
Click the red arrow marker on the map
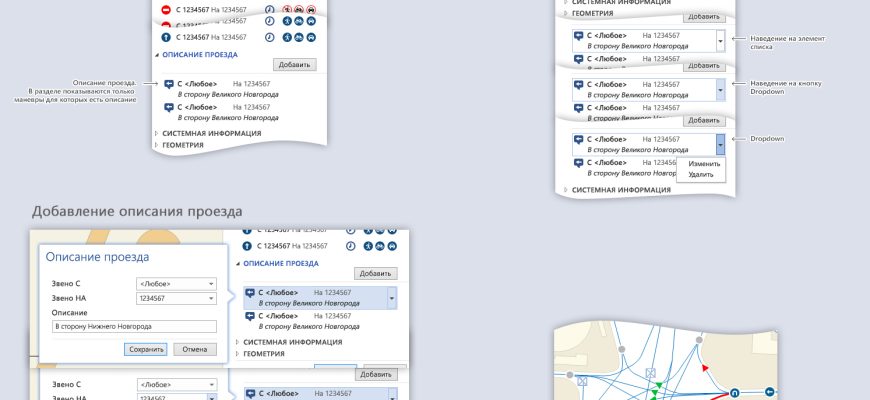(x=703, y=368)
